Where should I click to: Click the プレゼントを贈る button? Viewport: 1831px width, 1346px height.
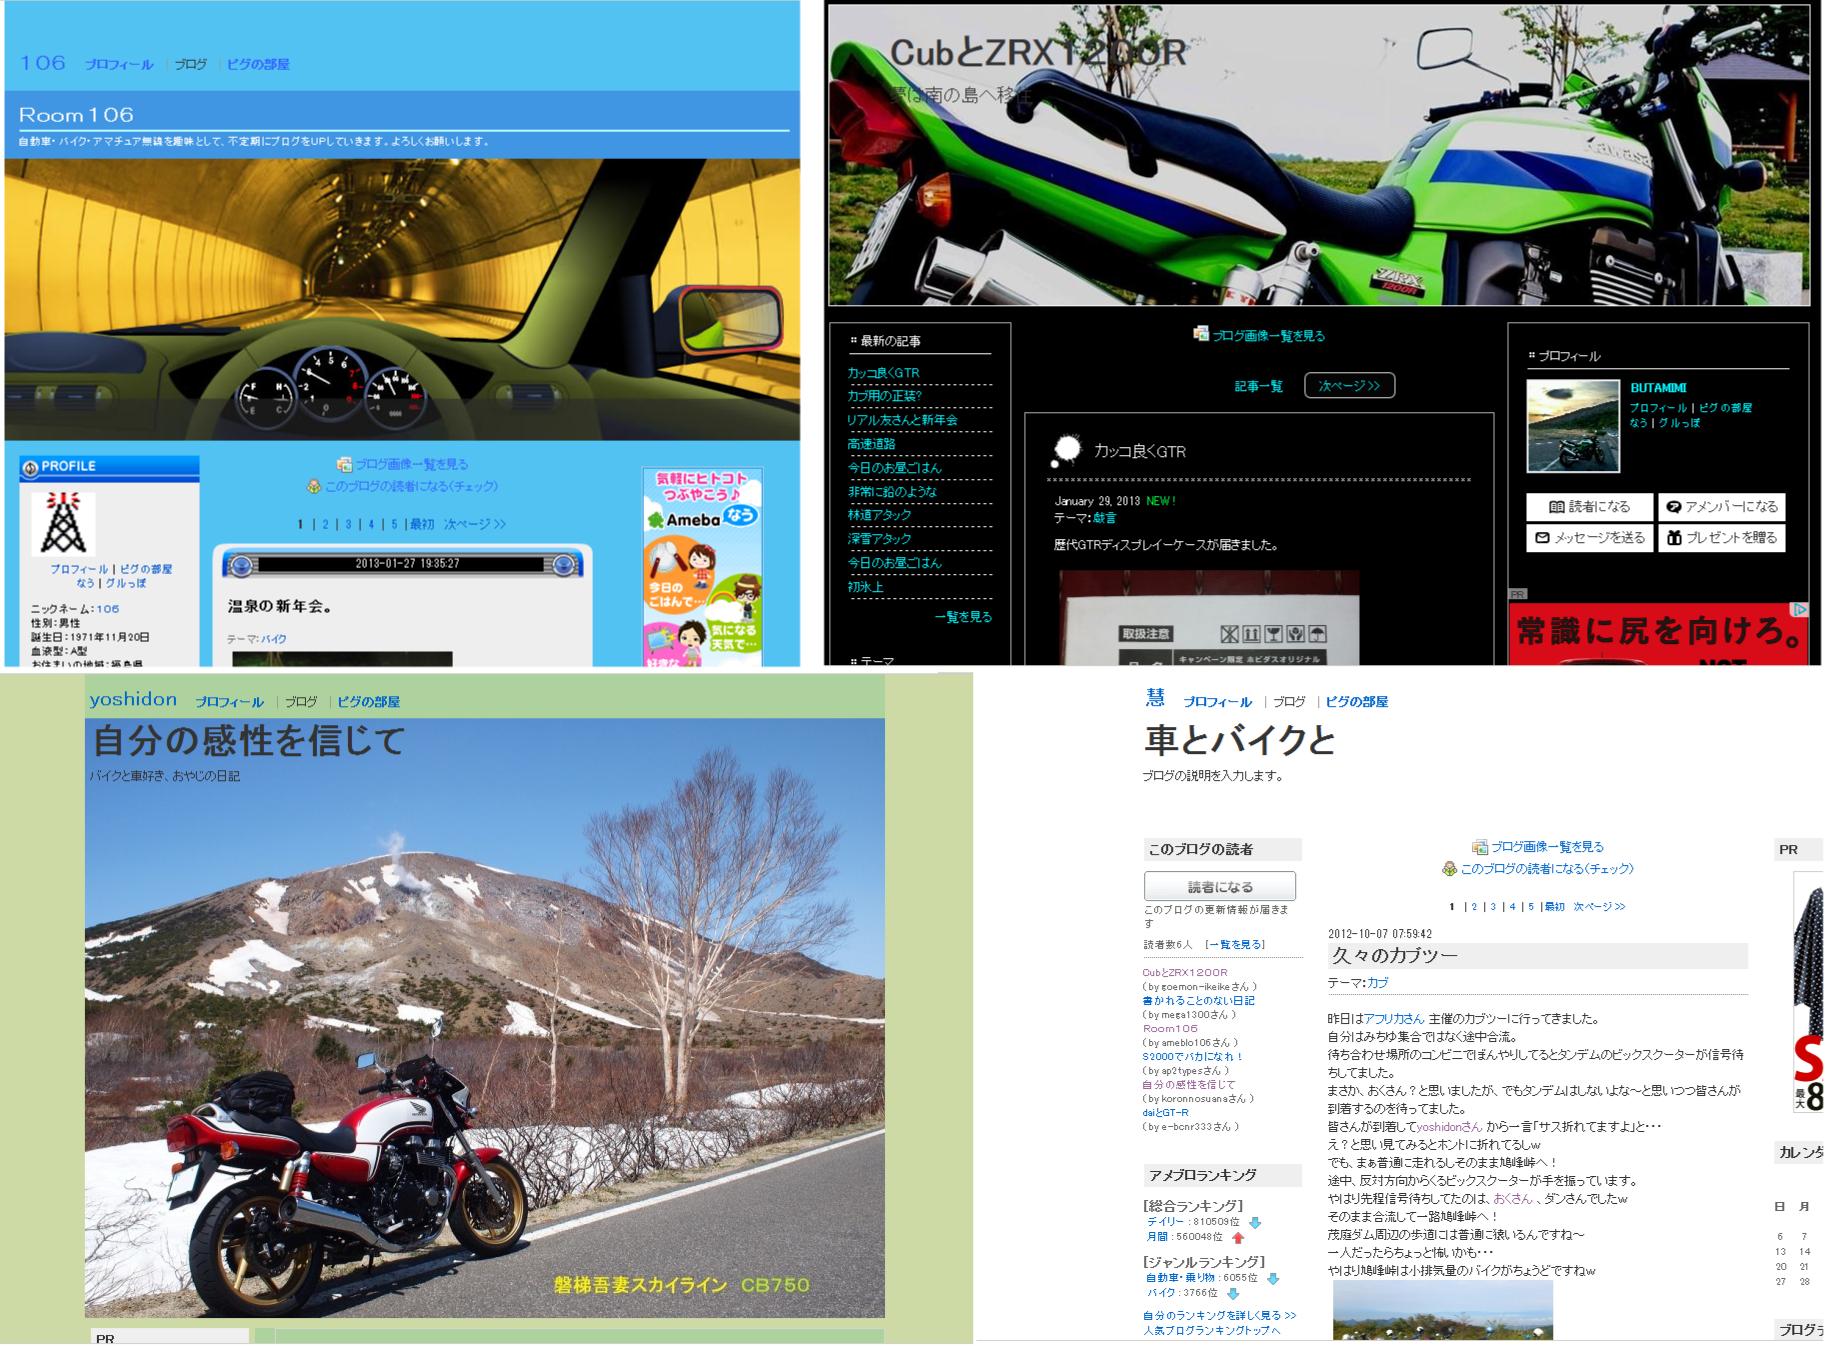coord(1721,538)
